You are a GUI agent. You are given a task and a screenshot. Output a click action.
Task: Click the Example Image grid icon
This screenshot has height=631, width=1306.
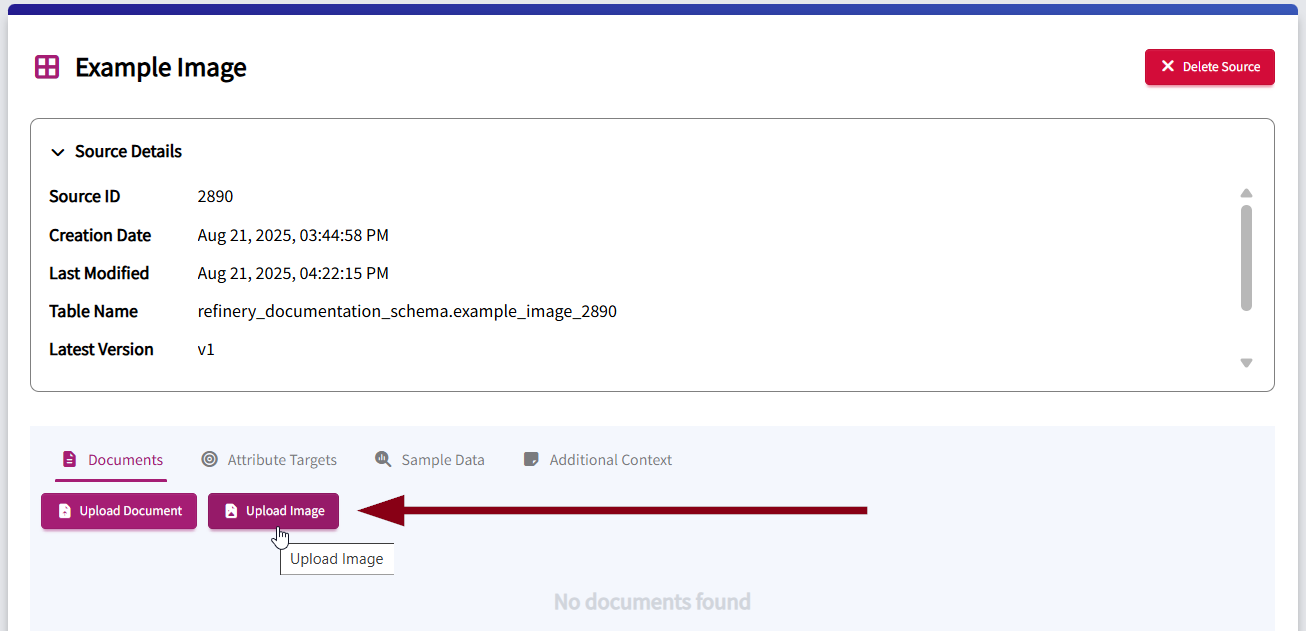tap(47, 67)
